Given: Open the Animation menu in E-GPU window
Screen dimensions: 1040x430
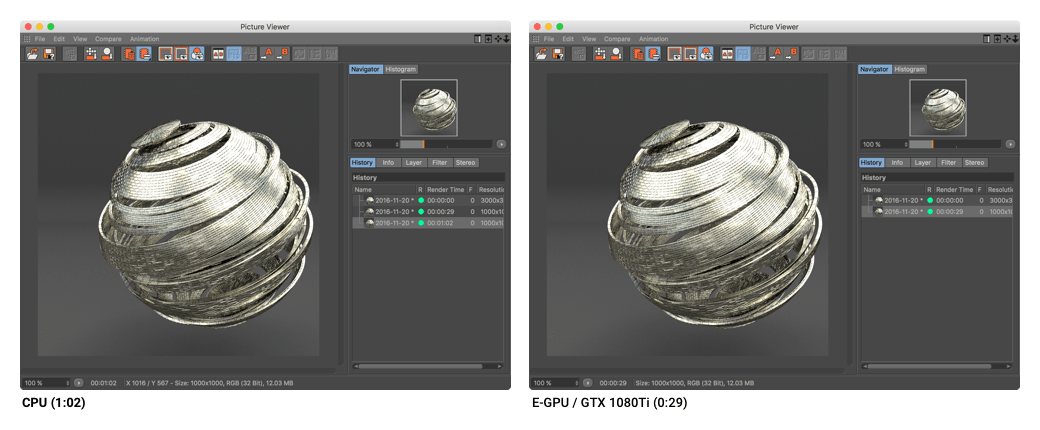Looking at the screenshot, I should [x=653, y=39].
